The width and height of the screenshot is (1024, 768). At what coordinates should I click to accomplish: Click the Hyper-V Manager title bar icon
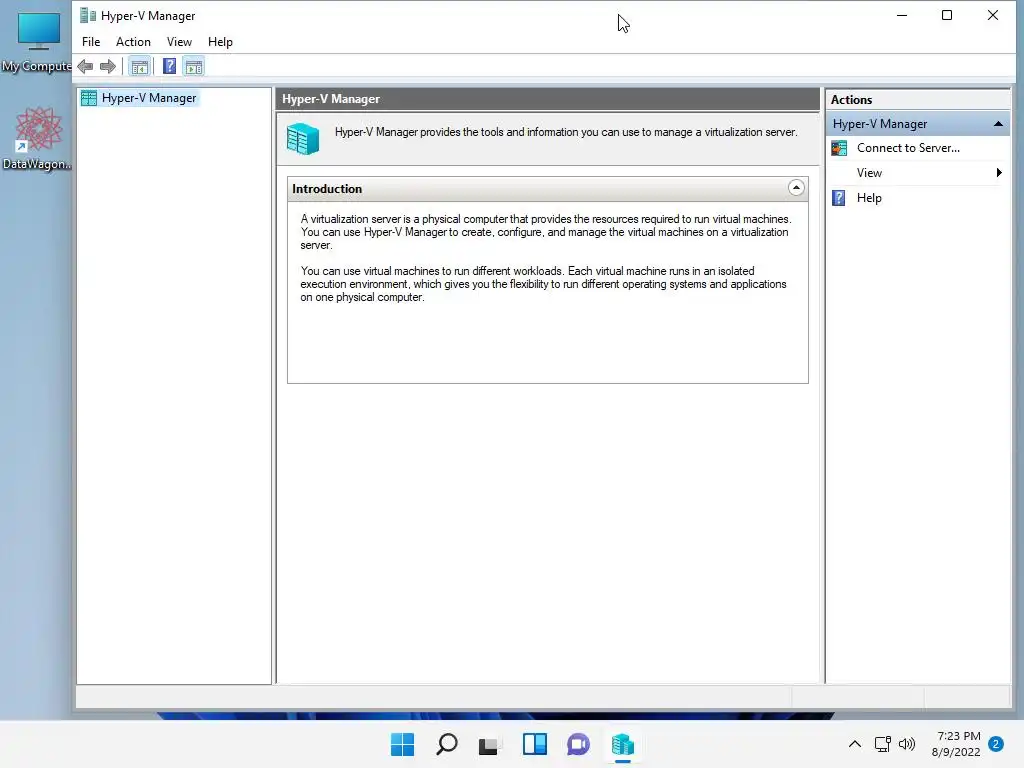[88, 15]
